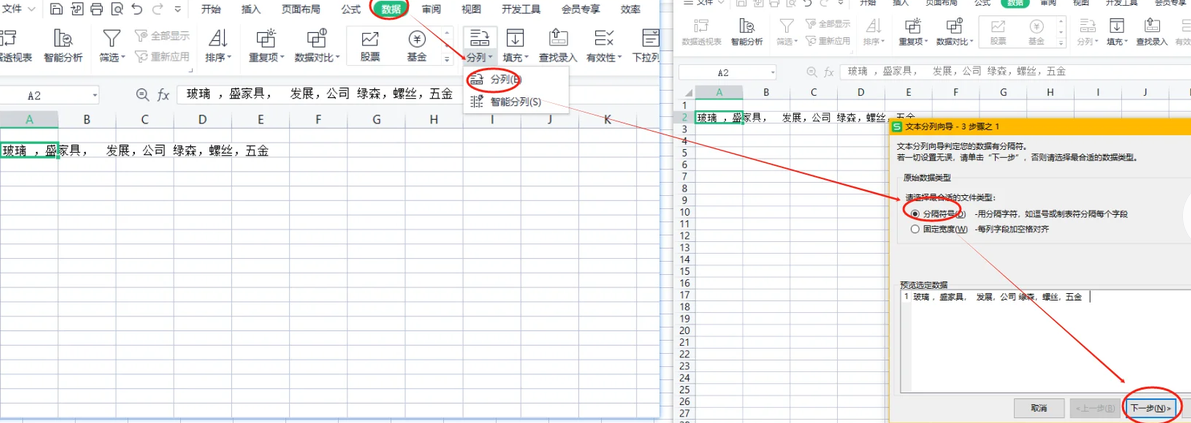This screenshot has width=1191, height=423.
Task: Open 基金 fund data type in left window
Action: [x=416, y=46]
